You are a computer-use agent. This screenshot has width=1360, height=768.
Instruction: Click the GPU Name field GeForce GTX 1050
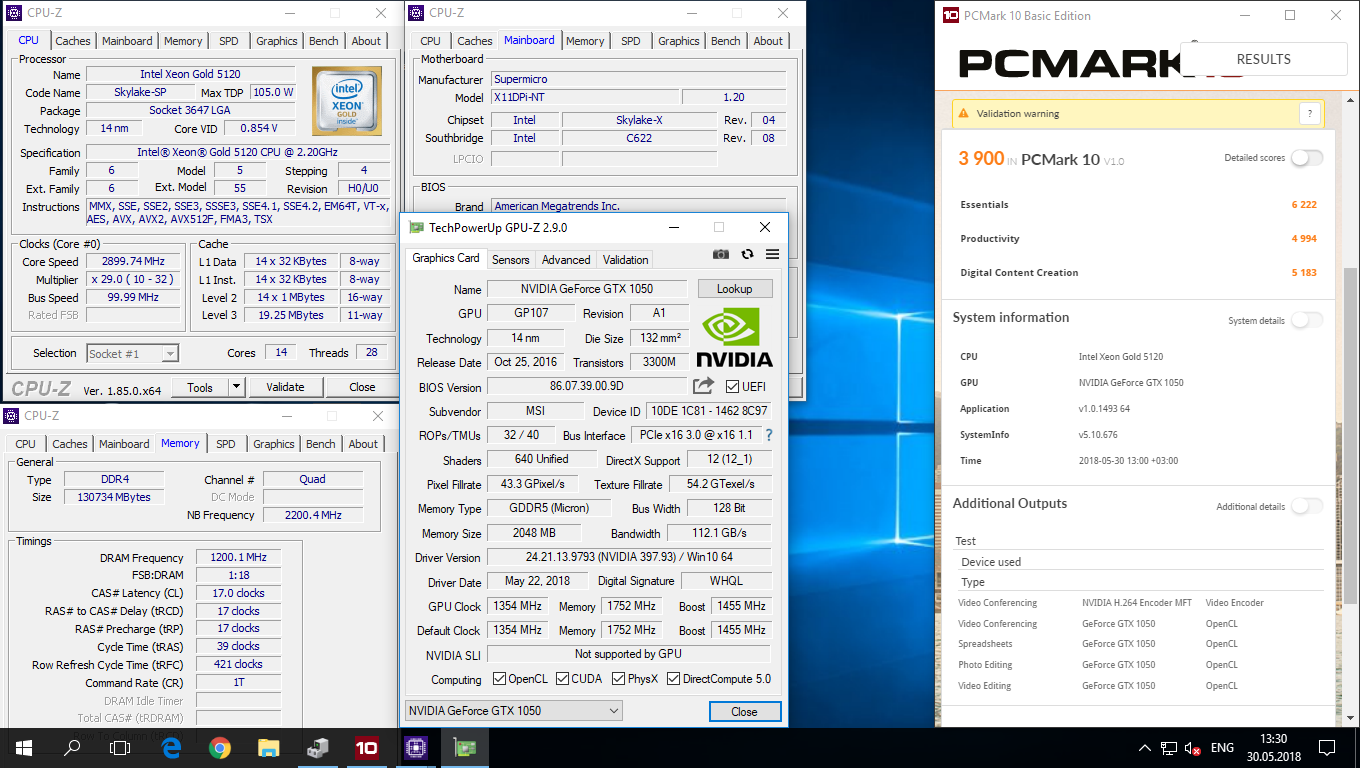[587, 289]
